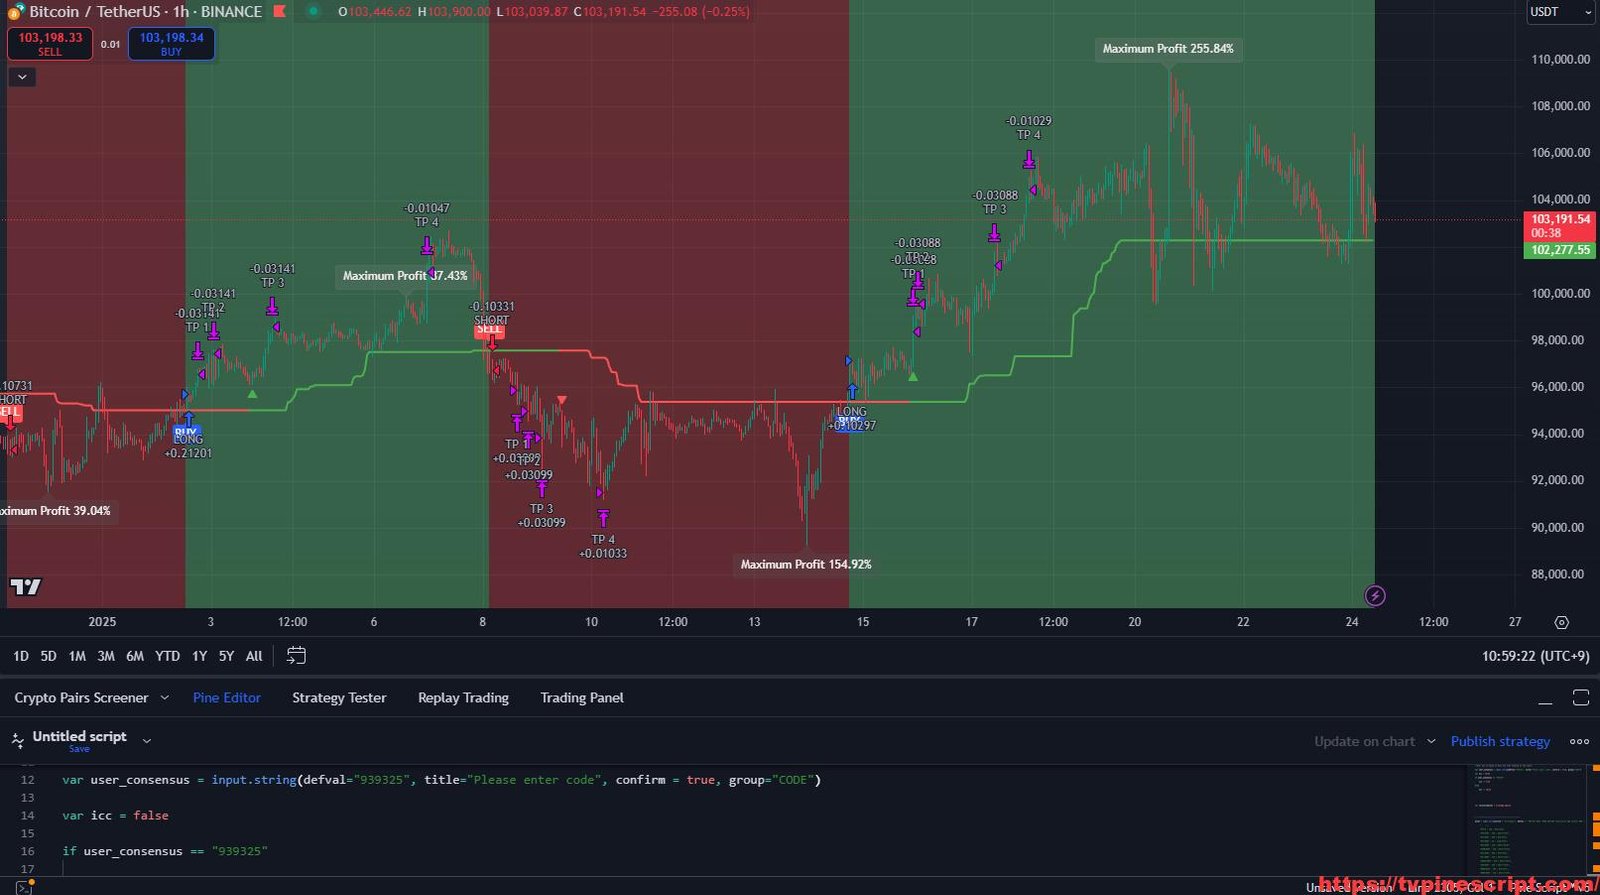The height and width of the screenshot is (895, 1600).
Task: Click the red flag icon beside BINANCE
Action: 280,12
